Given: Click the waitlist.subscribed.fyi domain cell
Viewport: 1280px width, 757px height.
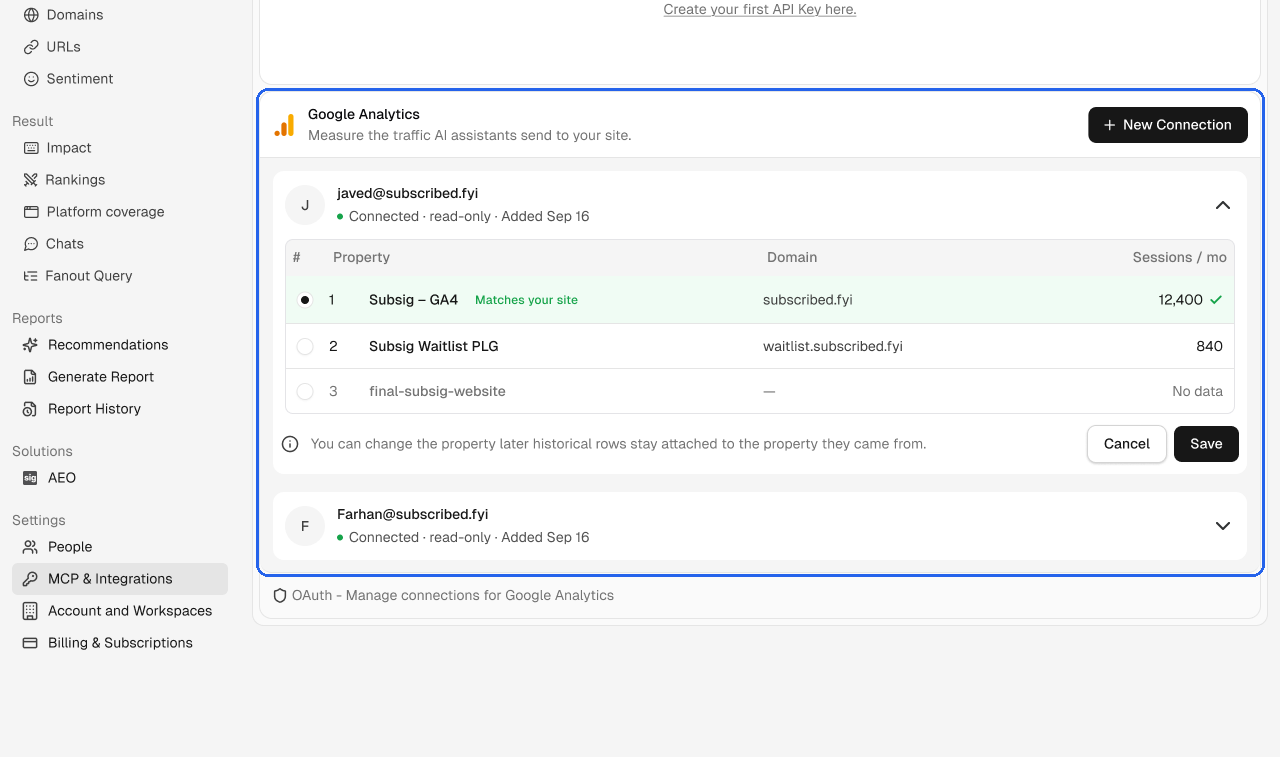Looking at the screenshot, I should pos(833,346).
